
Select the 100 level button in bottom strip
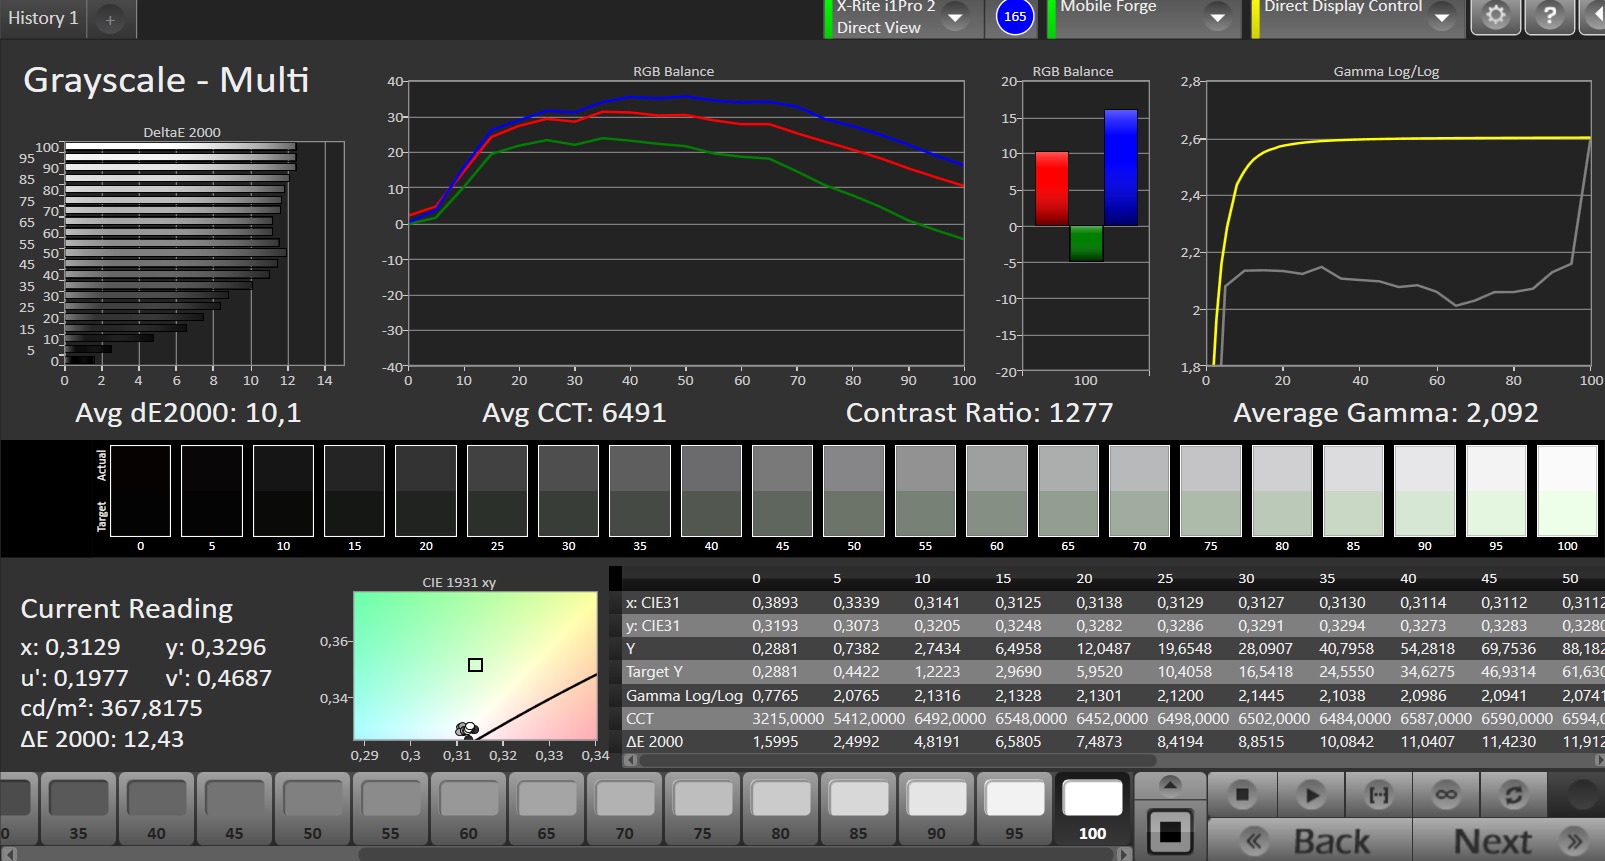[1092, 809]
